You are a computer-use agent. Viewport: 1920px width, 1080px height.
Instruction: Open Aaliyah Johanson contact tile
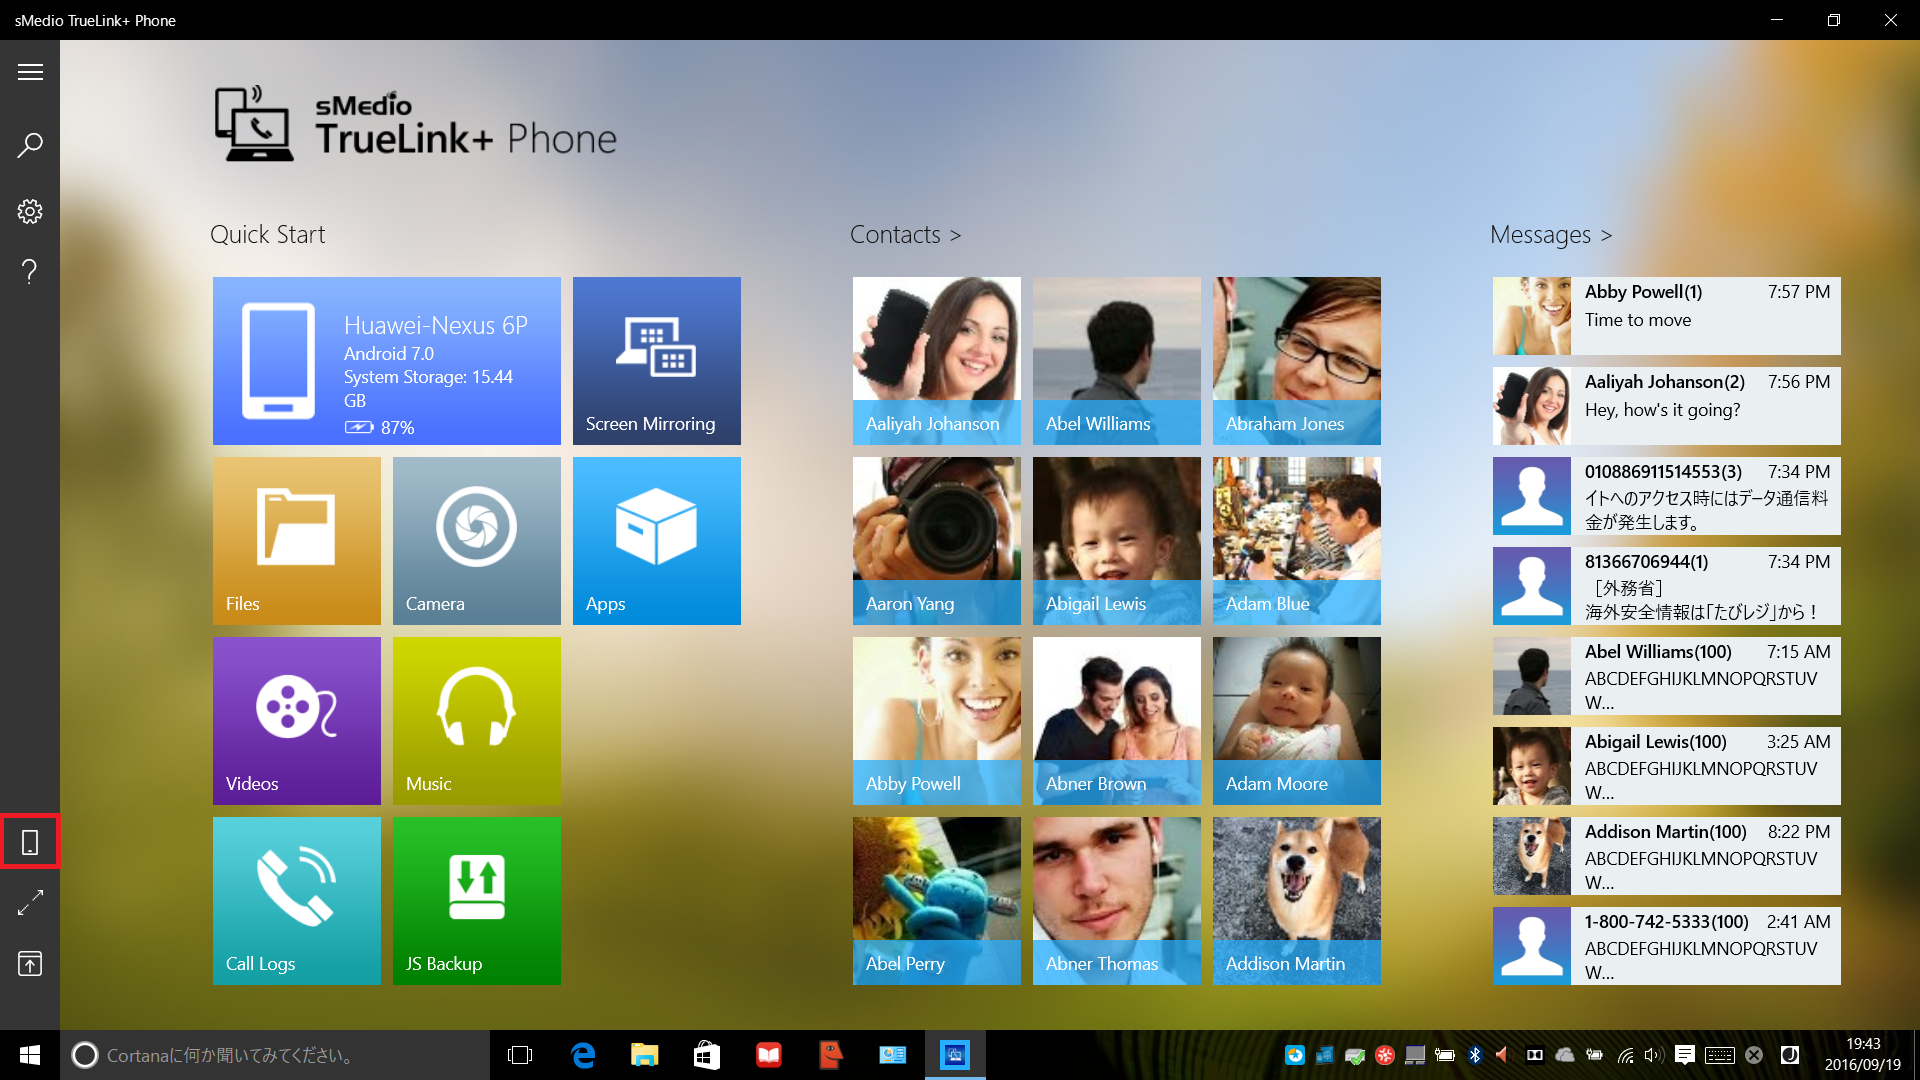click(x=937, y=361)
